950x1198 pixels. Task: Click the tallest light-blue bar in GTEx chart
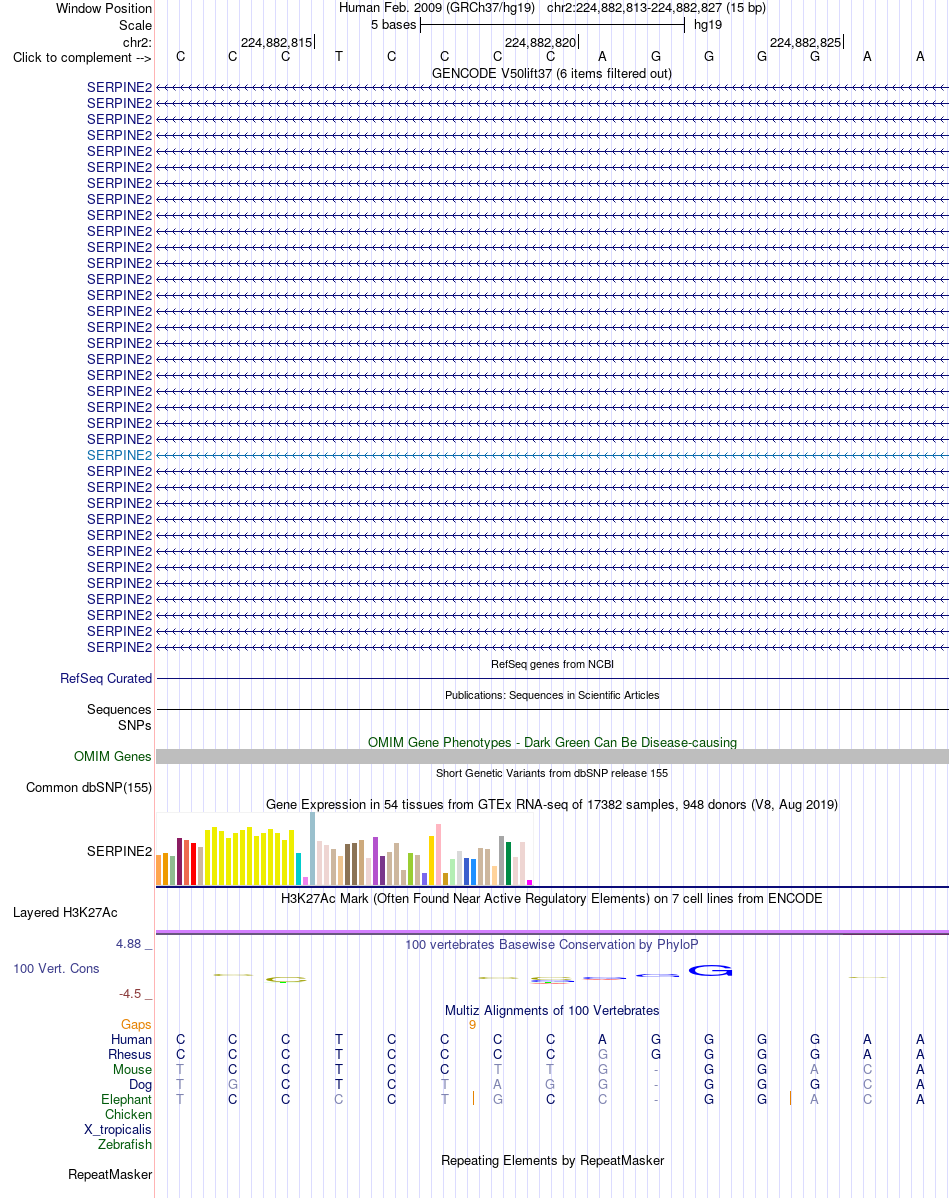point(313,849)
